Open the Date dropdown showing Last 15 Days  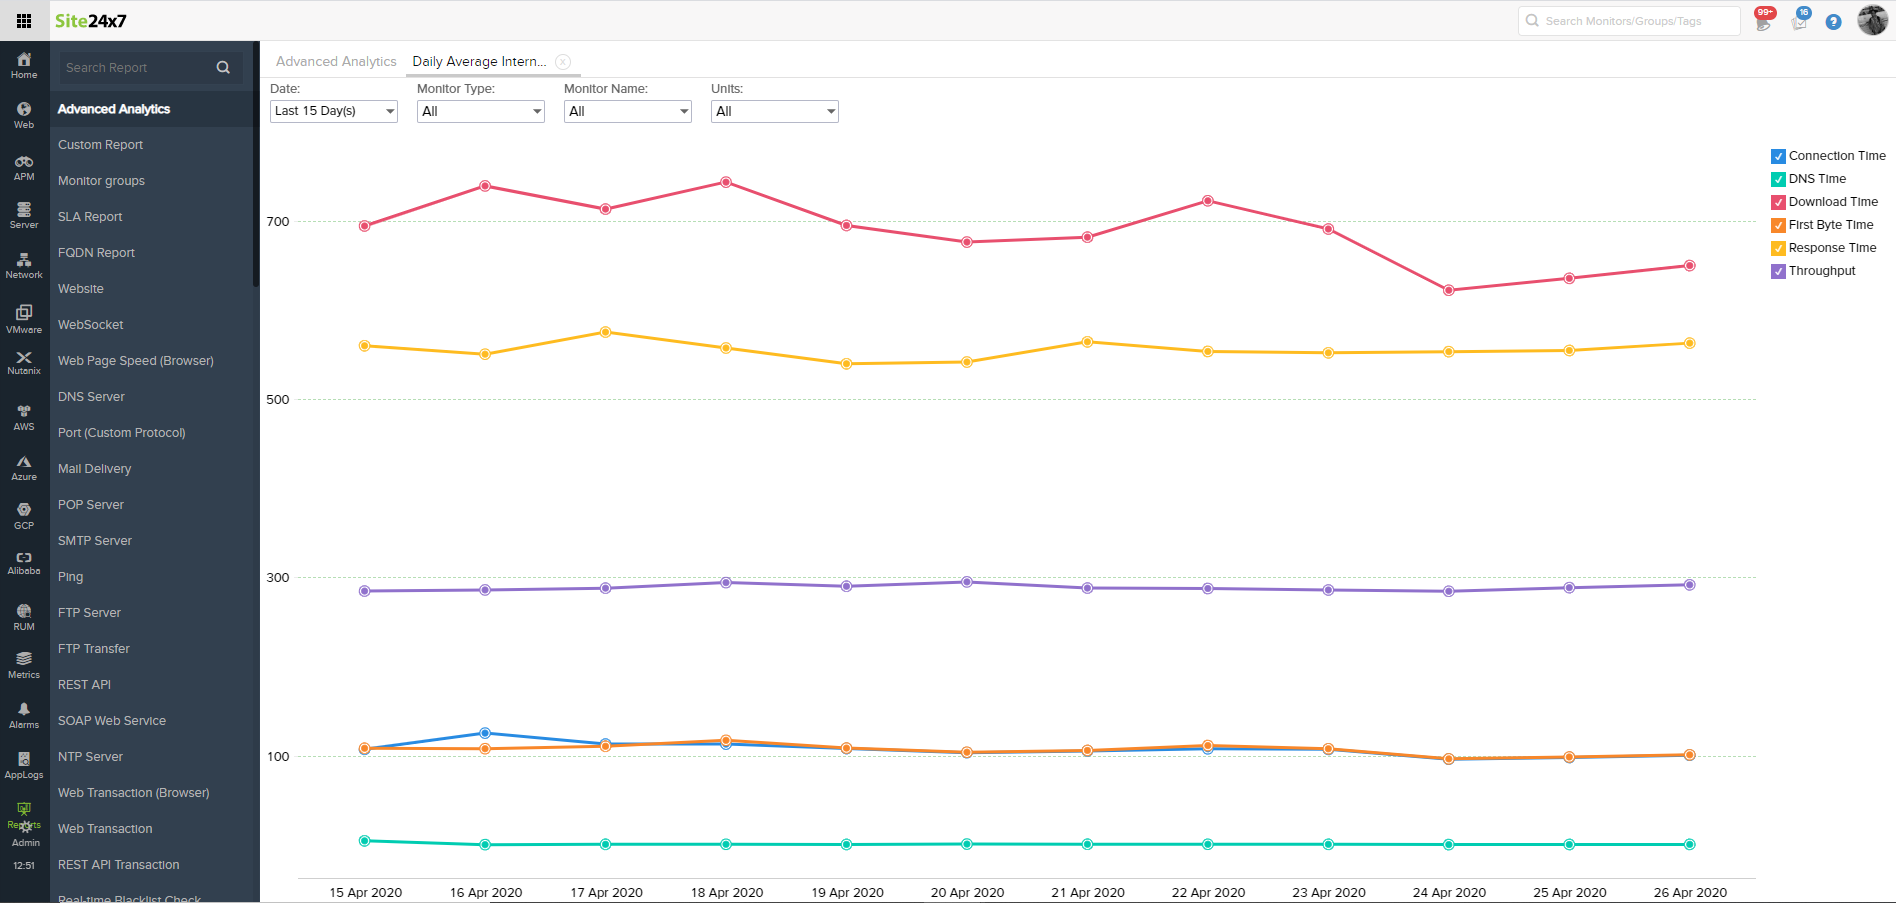click(x=333, y=111)
